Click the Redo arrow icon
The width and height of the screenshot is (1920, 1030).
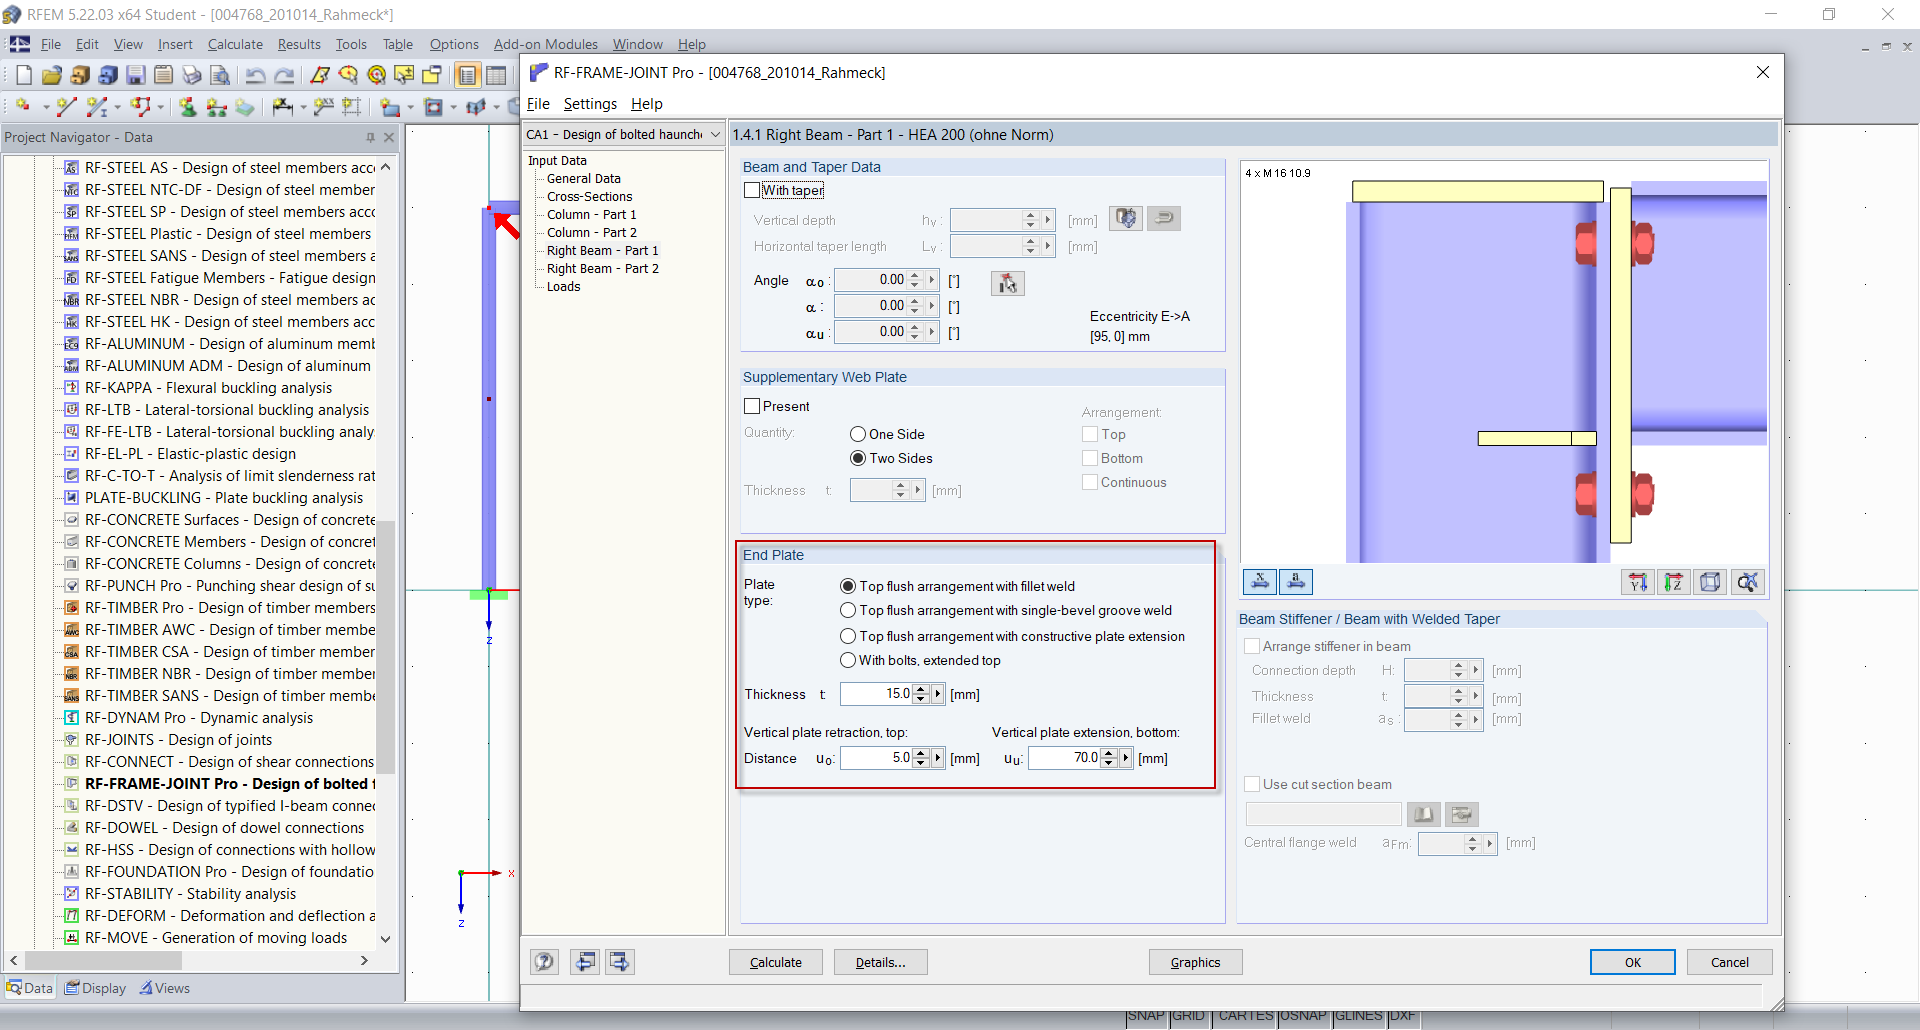point(285,75)
